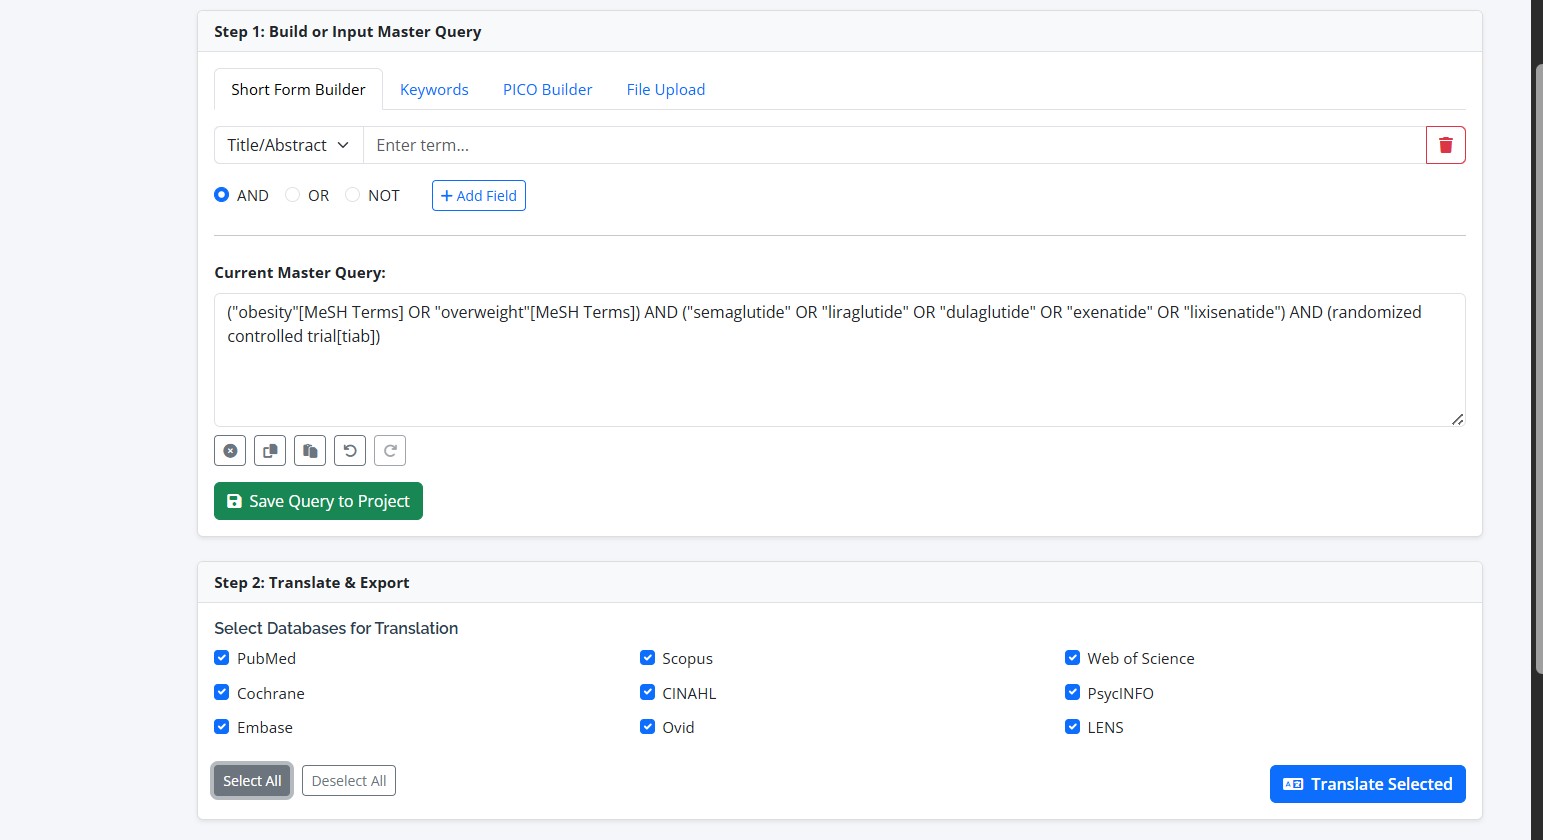Delete the field row using the red trash icon
The height and width of the screenshot is (840, 1543).
pos(1445,145)
